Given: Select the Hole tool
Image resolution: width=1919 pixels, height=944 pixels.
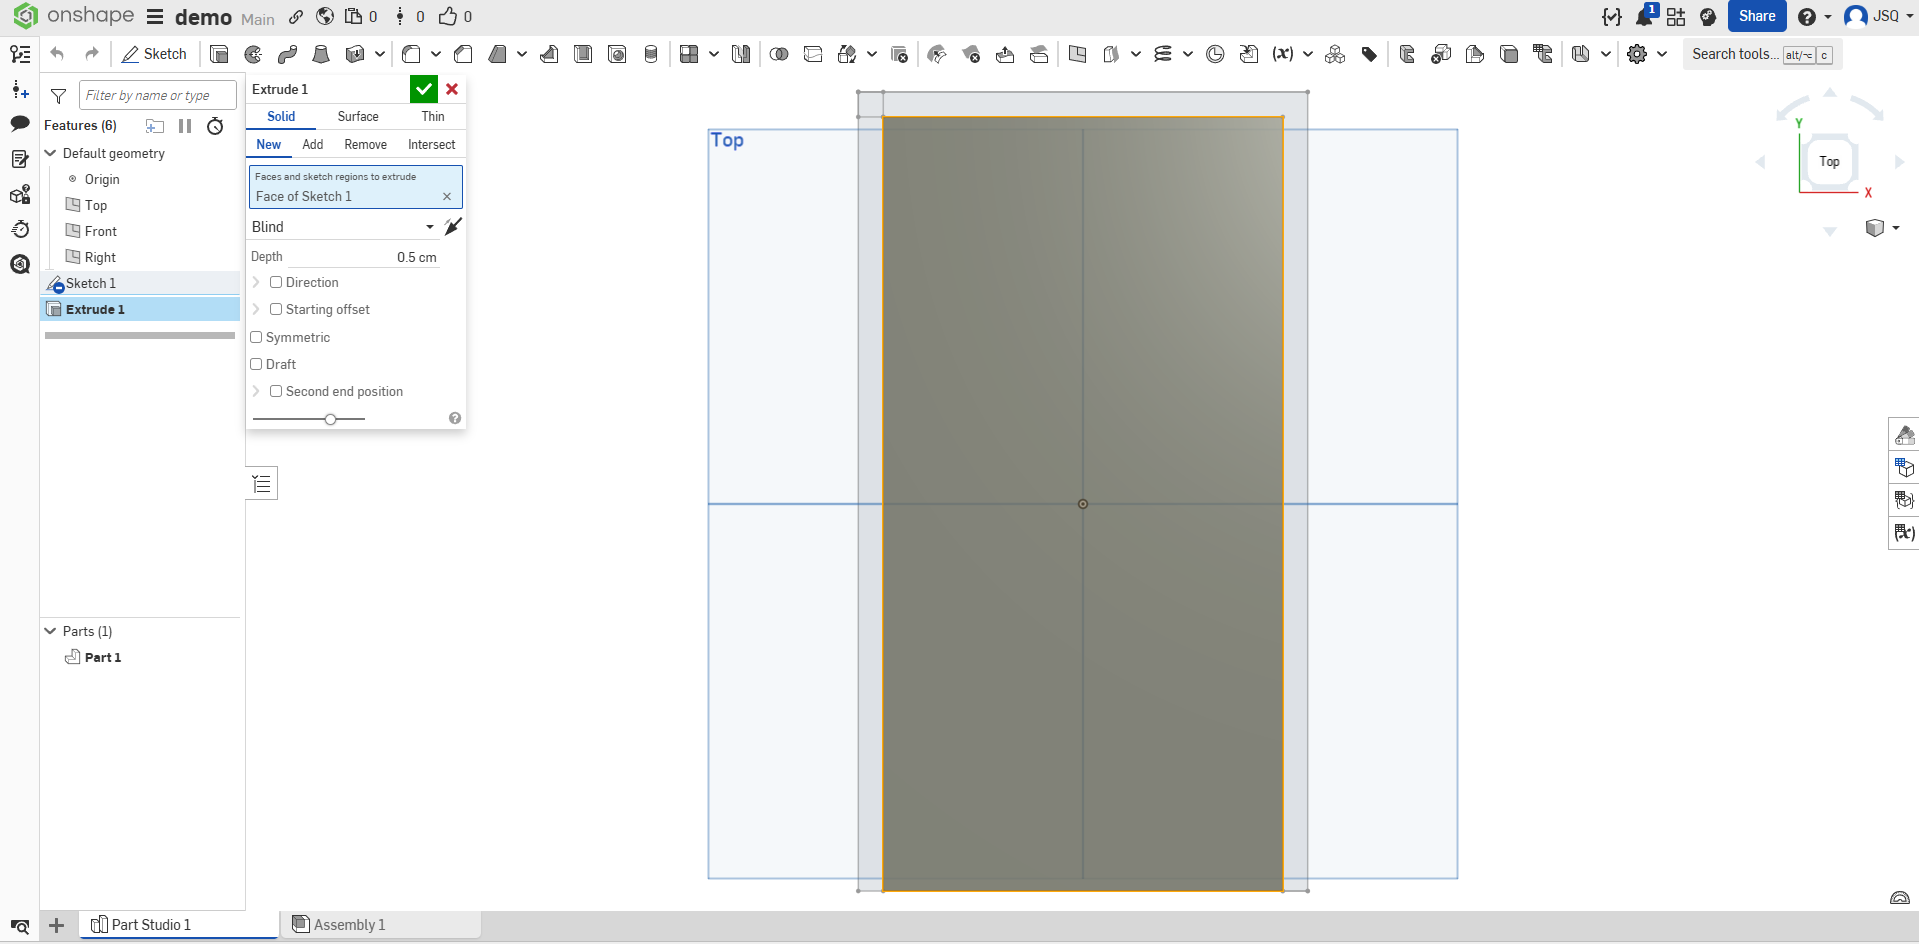Looking at the screenshot, I should click(x=617, y=54).
